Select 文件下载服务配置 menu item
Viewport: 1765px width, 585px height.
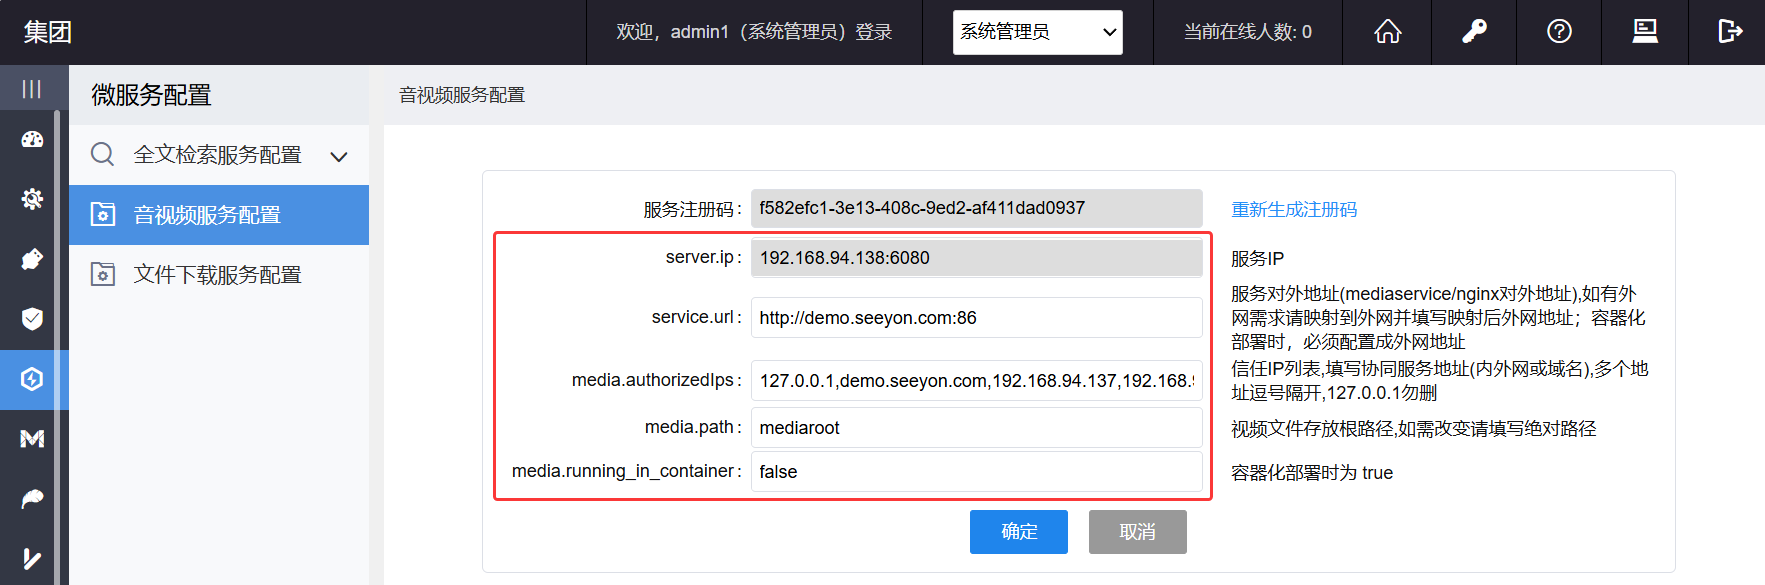(x=219, y=275)
